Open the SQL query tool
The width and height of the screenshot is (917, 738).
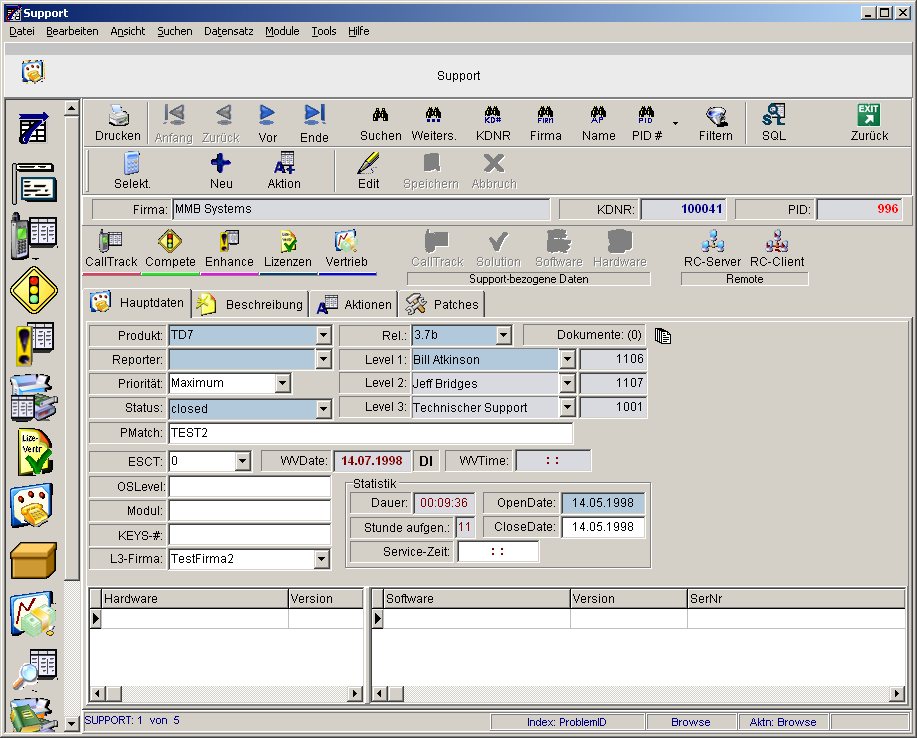773,123
